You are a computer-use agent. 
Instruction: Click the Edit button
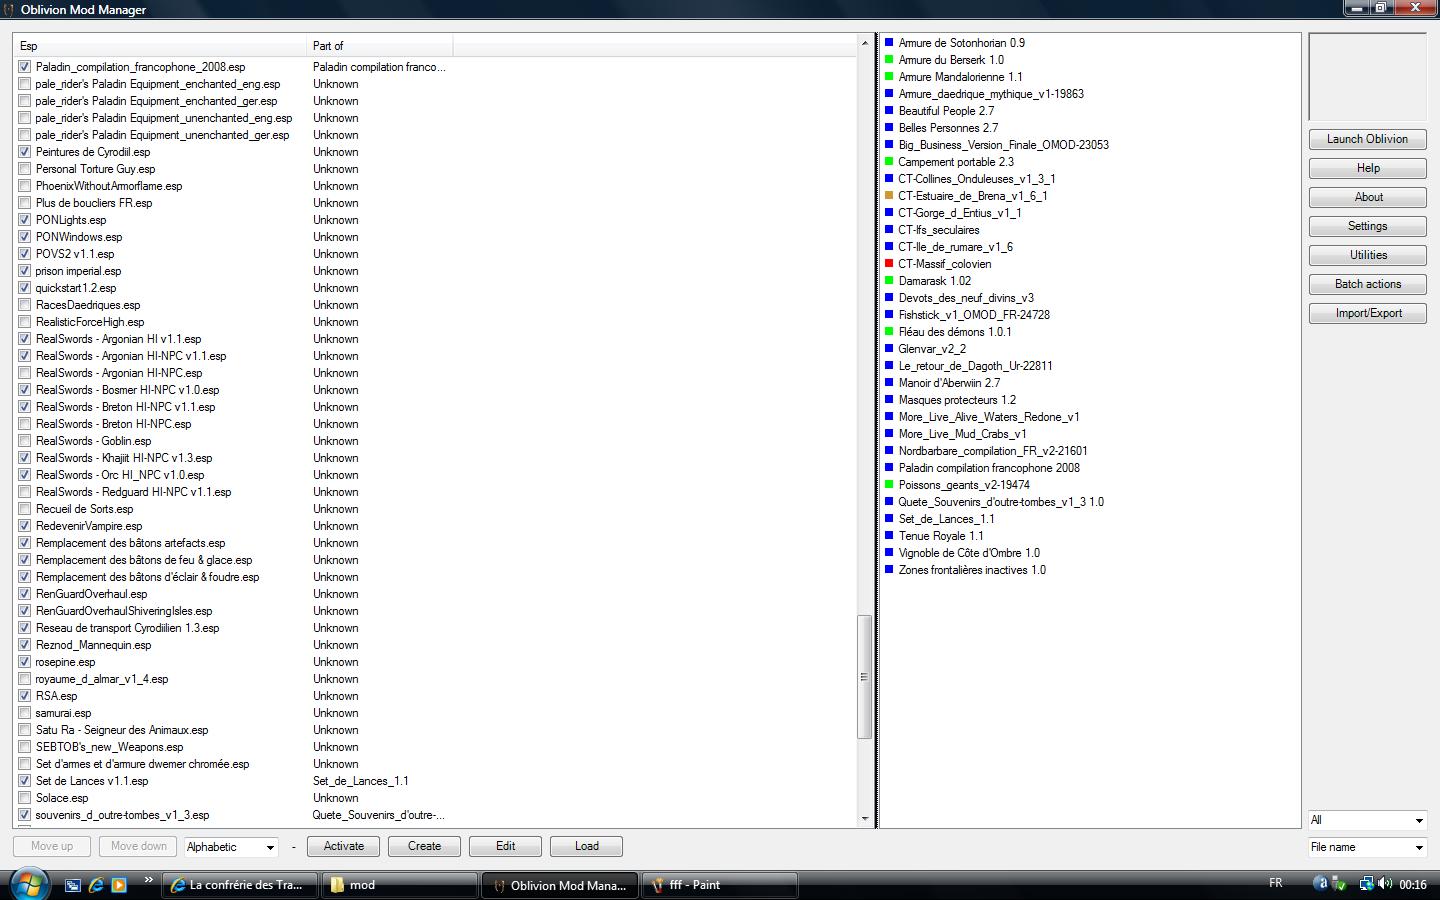[x=506, y=847]
